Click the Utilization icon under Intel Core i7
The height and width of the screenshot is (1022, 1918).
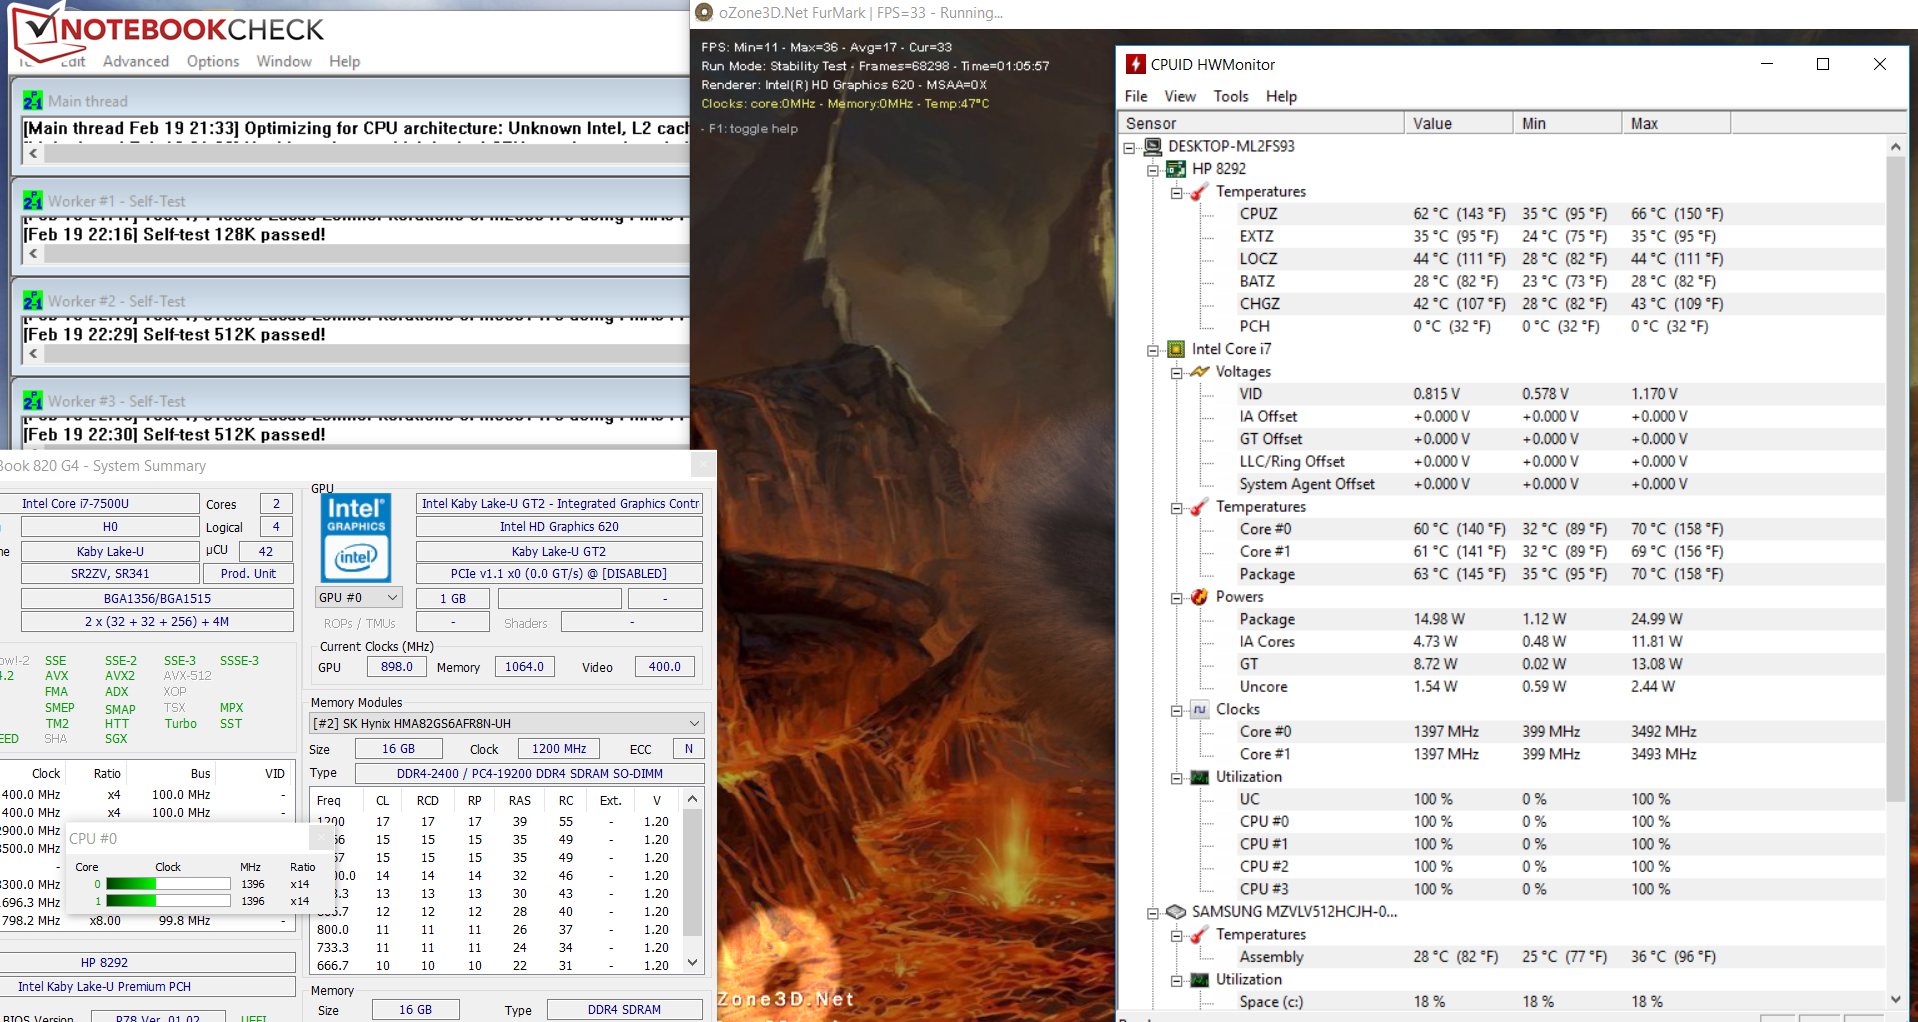[x=1200, y=777]
